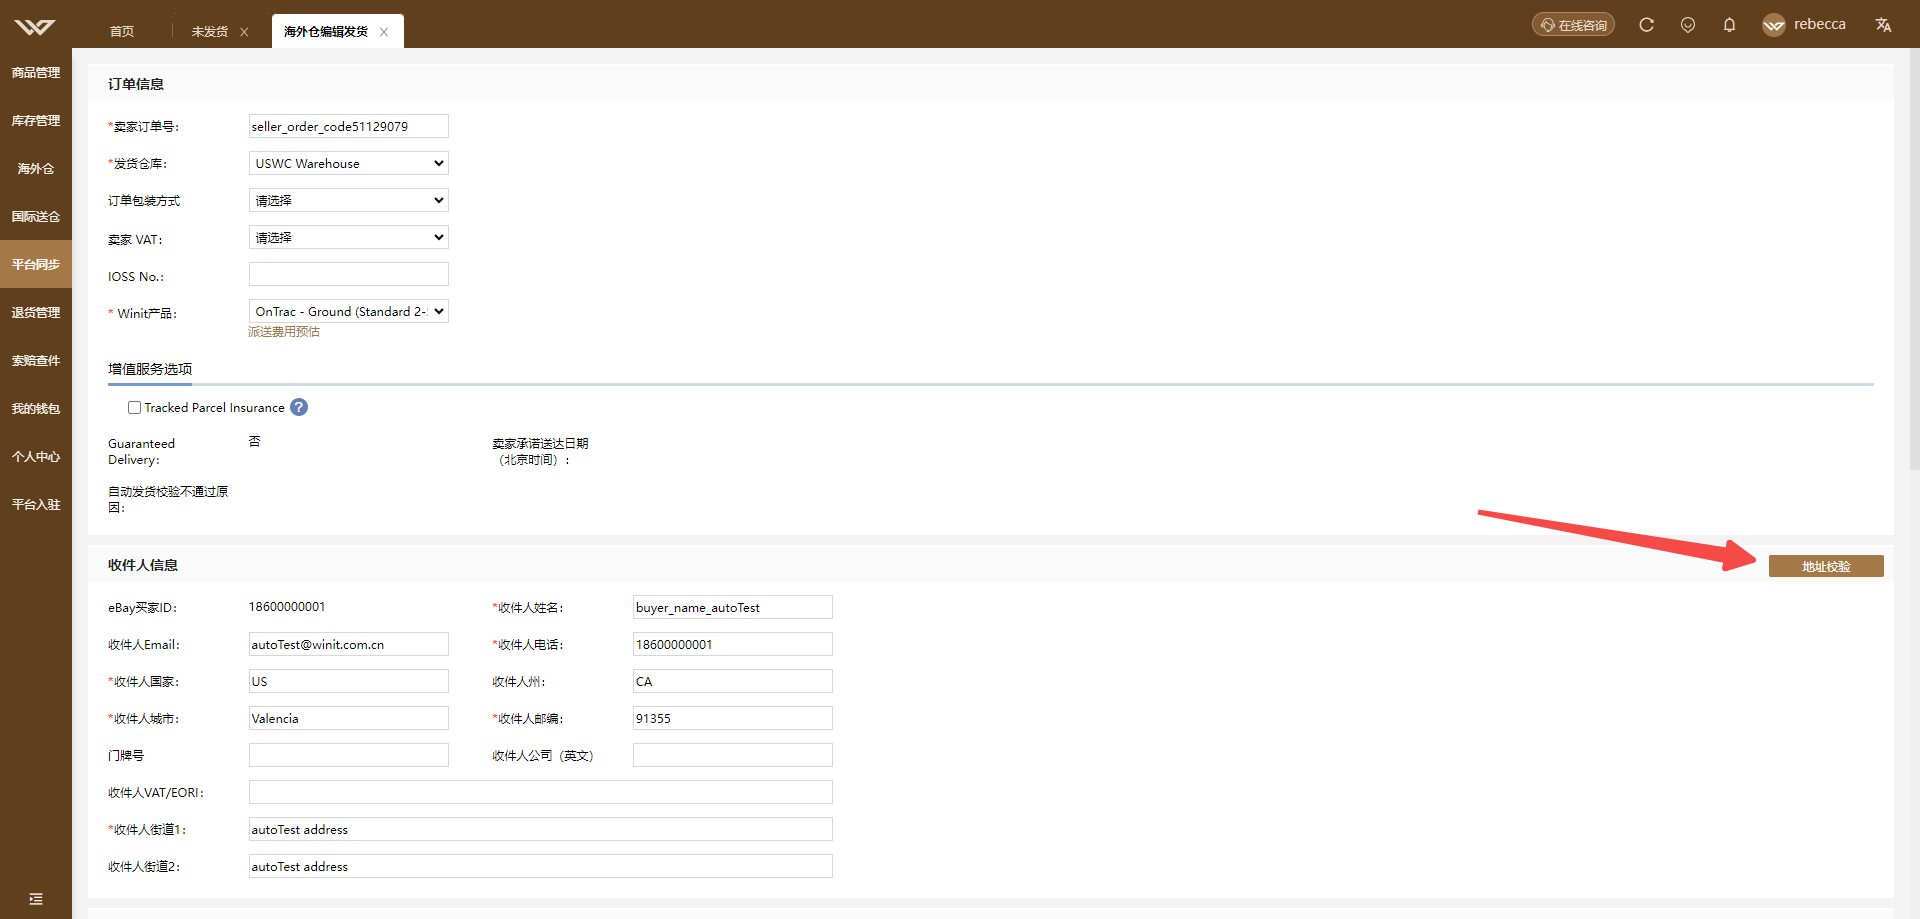Screen dimensions: 1920x919
Task: Open 海外仓 in sidebar
Action: (36, 168)
